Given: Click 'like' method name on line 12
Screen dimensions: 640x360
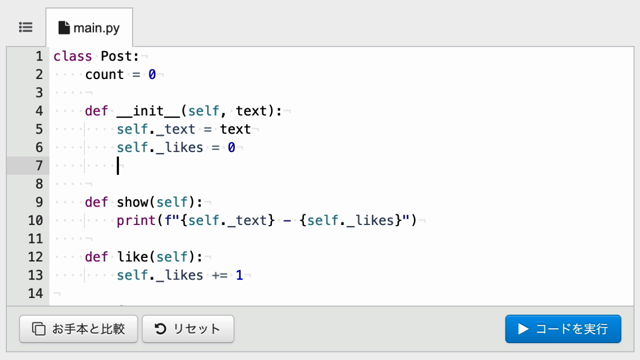Looking at the screenshot, I should coord(133,257).
